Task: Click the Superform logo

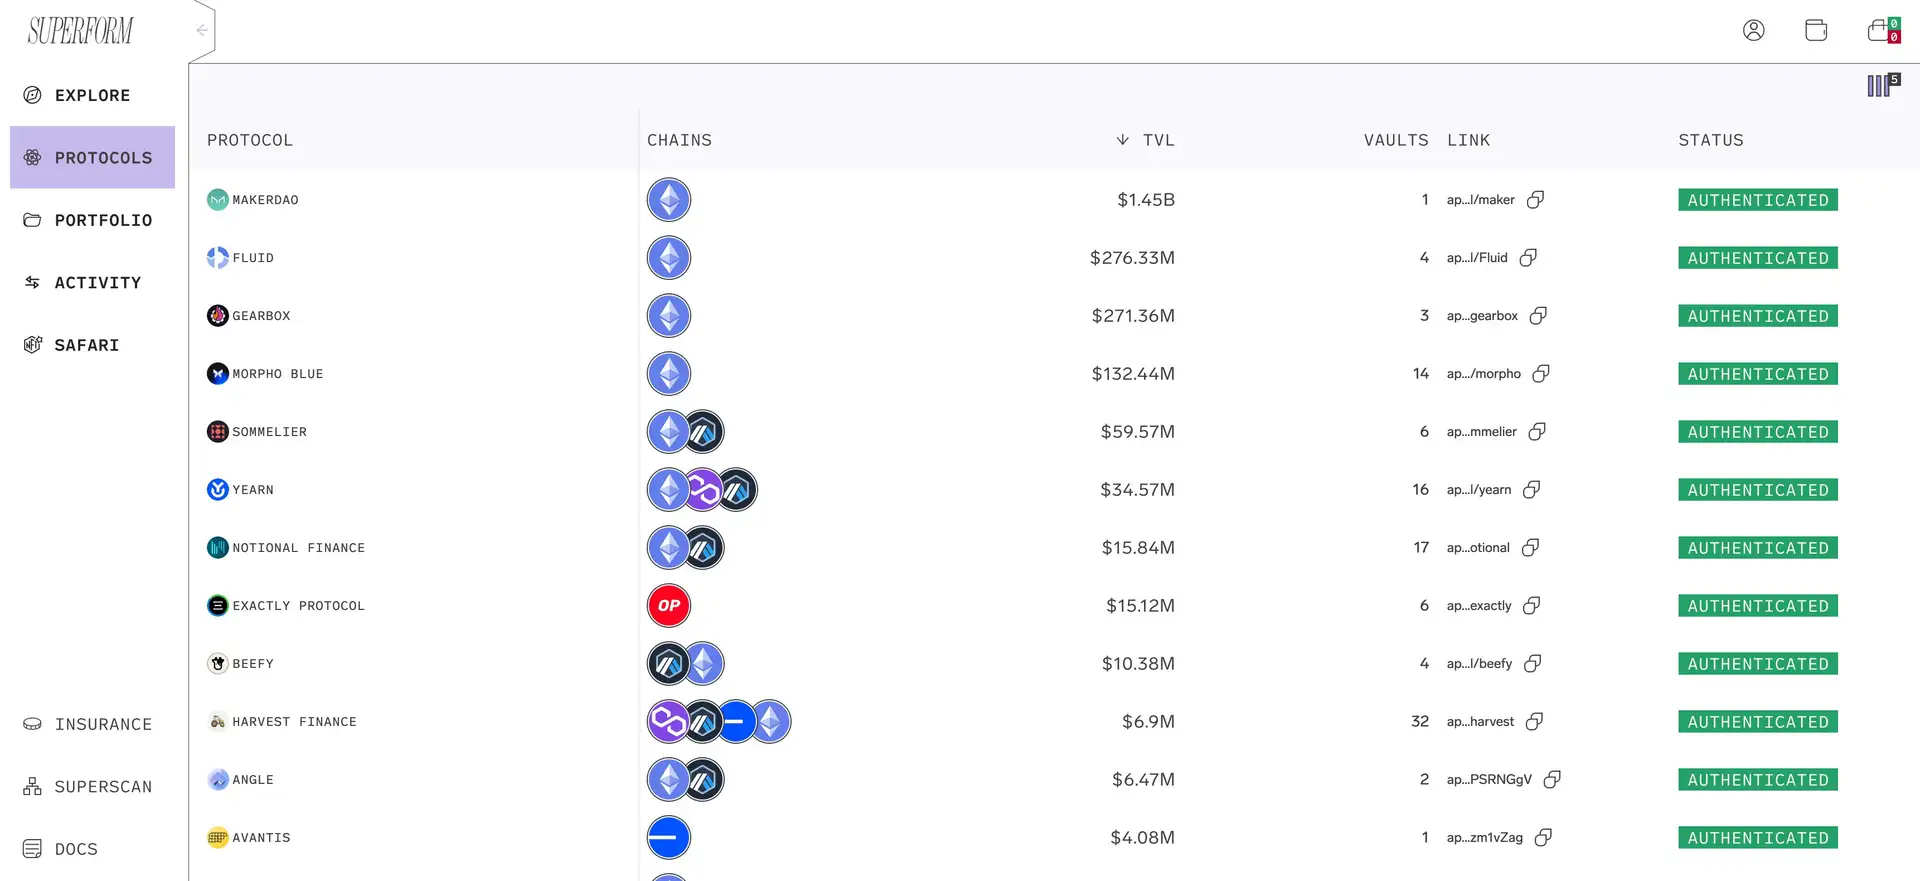Action: coord(80,31)
